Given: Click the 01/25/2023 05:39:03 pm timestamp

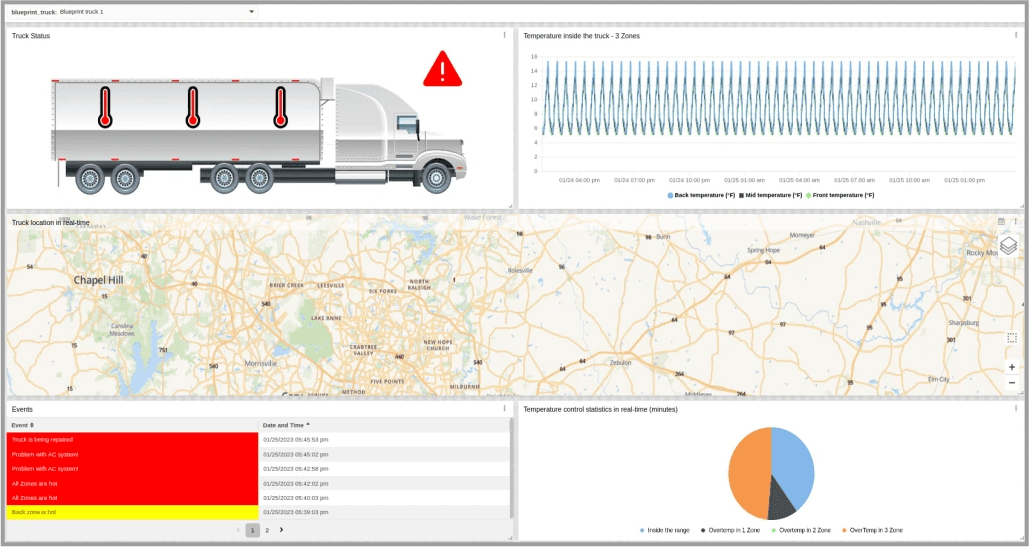Looking at the screenshot, I should tap(296, 512).
